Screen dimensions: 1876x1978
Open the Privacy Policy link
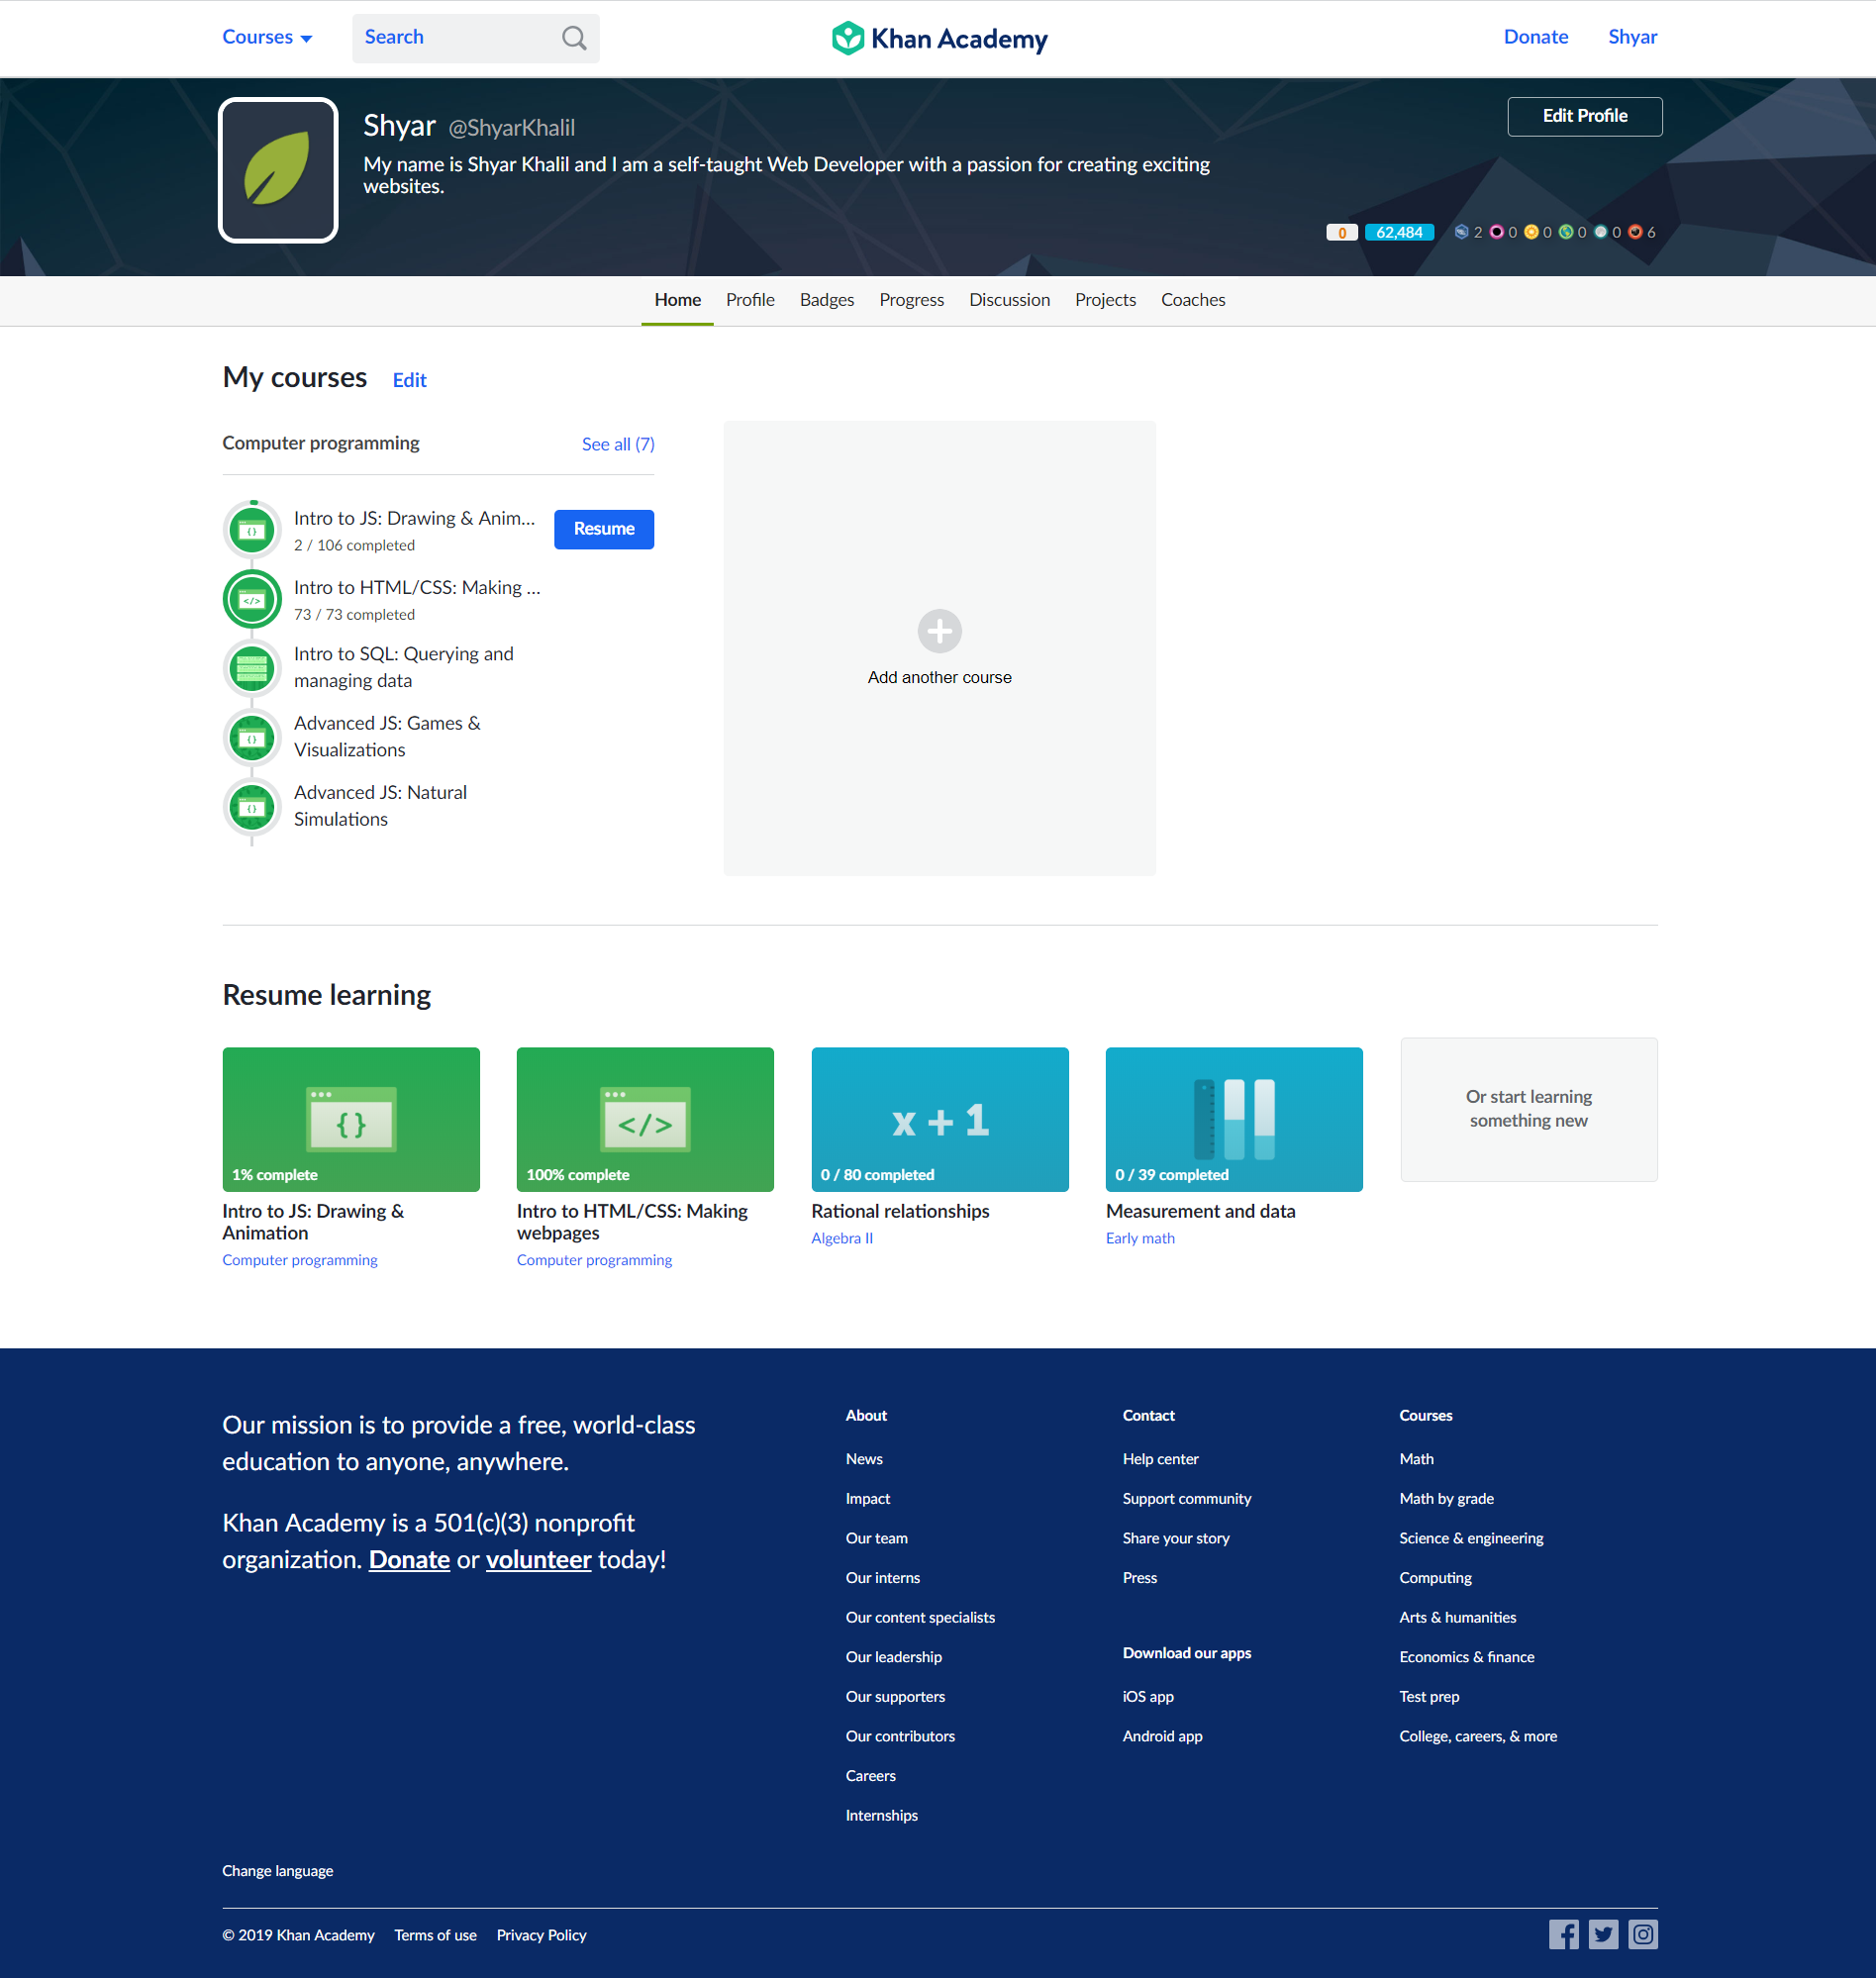click(541, 1935)
